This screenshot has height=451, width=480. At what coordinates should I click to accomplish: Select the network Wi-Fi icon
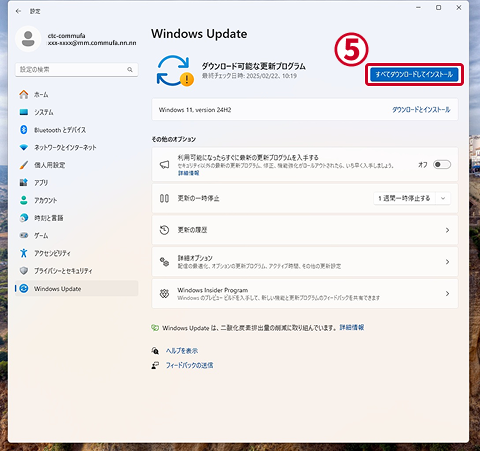tap(24, 147)
